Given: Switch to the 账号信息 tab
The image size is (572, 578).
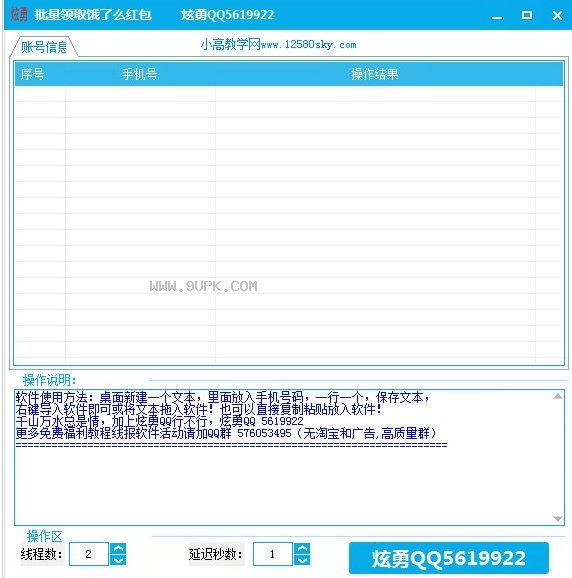Looking at the screenshot, I should (44, 47).
